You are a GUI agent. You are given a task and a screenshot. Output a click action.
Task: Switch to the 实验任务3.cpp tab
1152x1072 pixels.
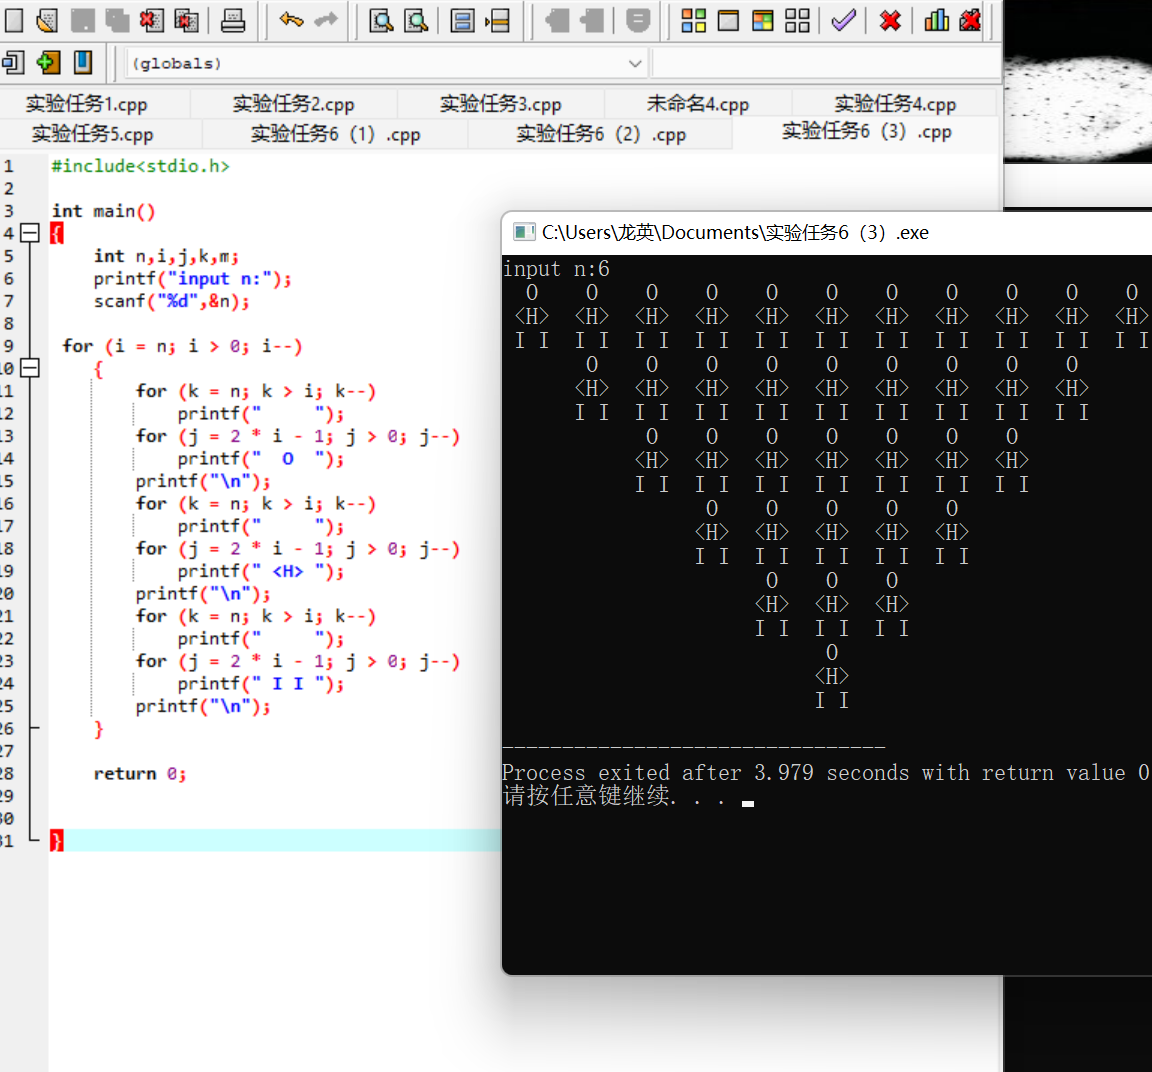tap(501, 104)
